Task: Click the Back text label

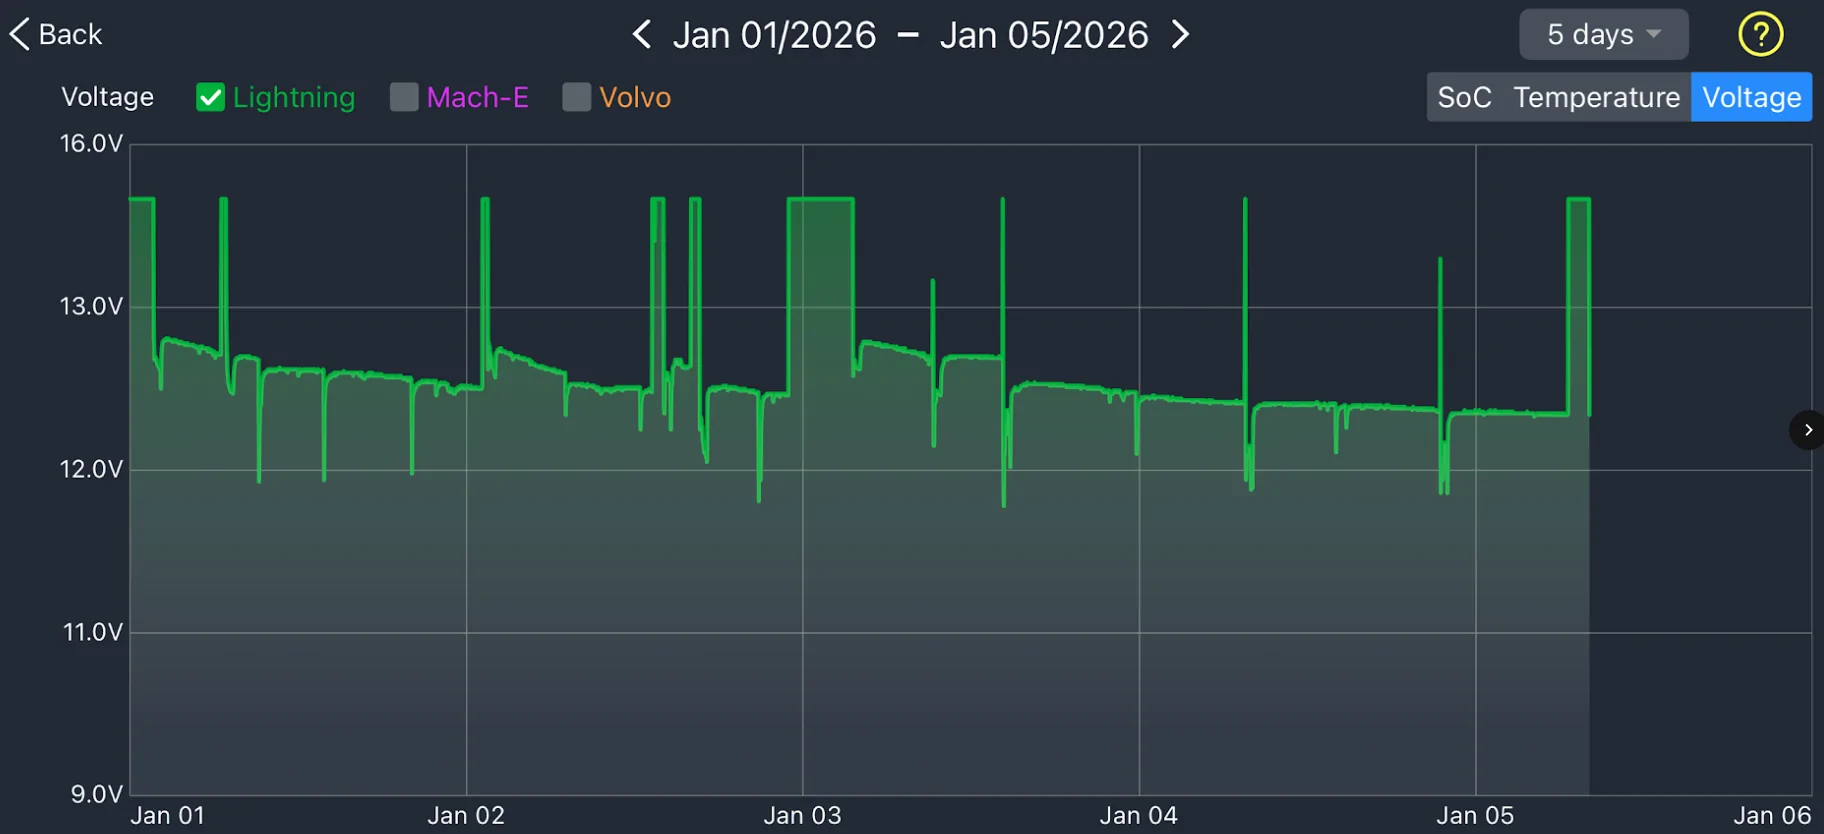Action: click(x=70, y=34)
